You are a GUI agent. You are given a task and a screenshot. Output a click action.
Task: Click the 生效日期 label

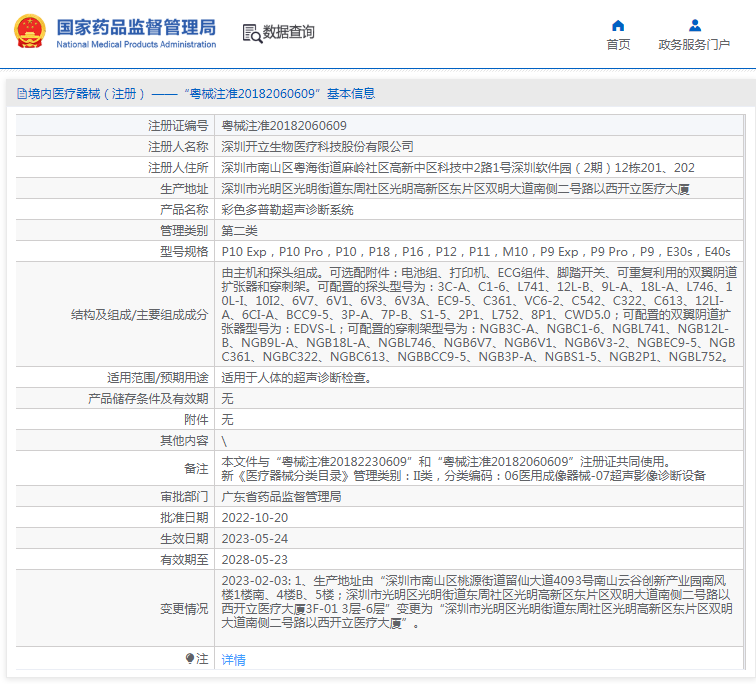coord(184,538)
